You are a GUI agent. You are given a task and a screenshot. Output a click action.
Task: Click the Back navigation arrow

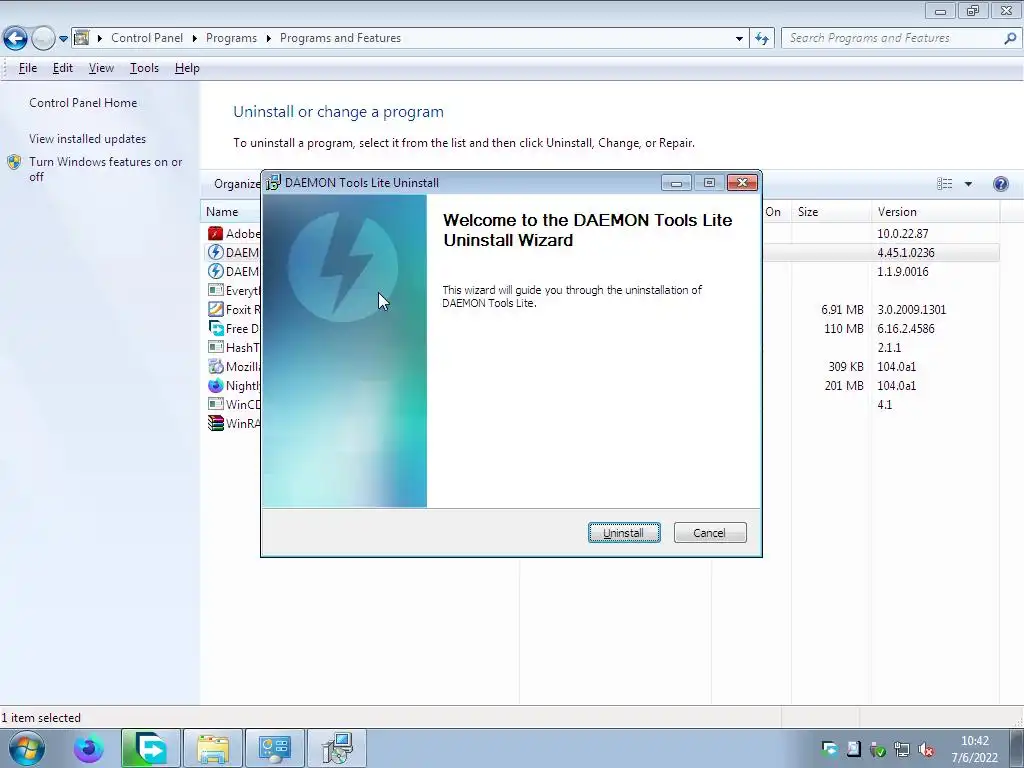pyautogui.click(x=16, y=39)
